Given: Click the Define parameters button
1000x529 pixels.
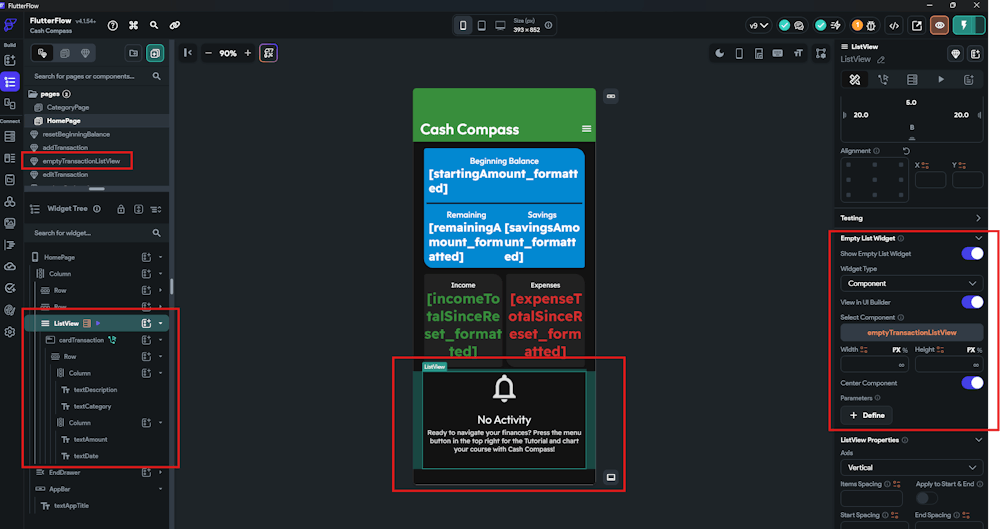Looking at the screenshot, I should [866, 415].
